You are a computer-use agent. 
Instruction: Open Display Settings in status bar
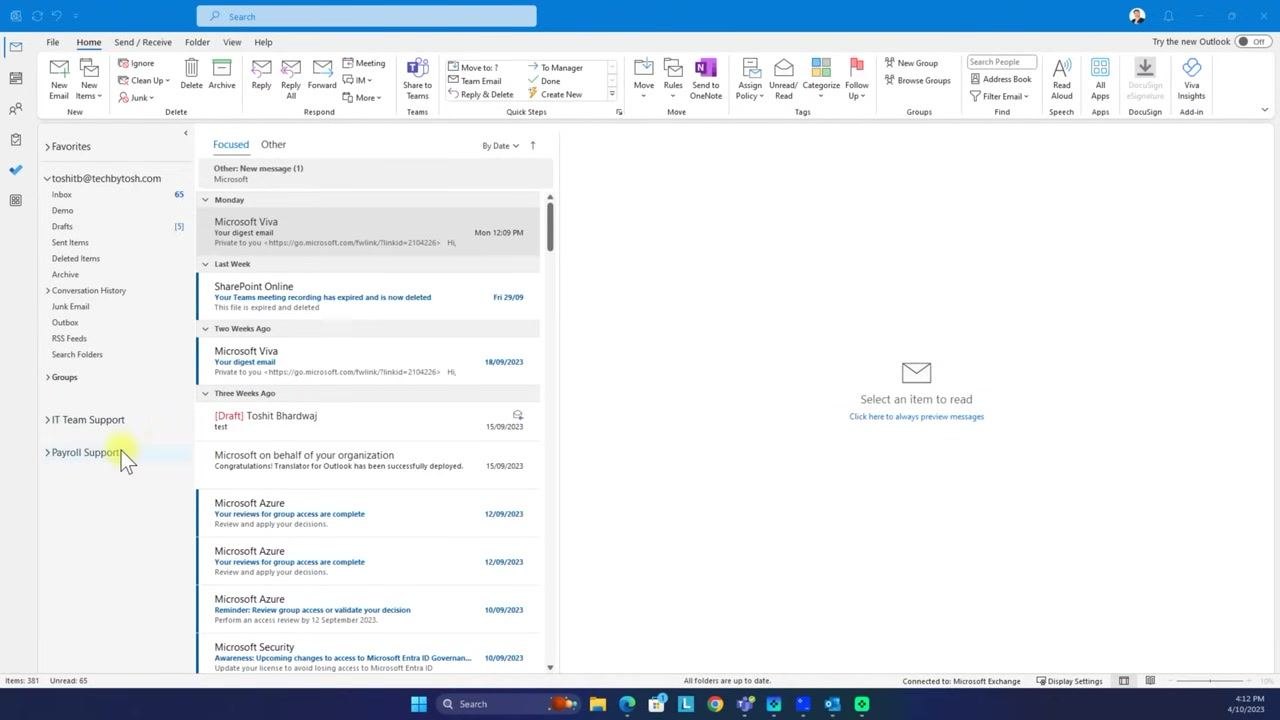(1069, 681)
